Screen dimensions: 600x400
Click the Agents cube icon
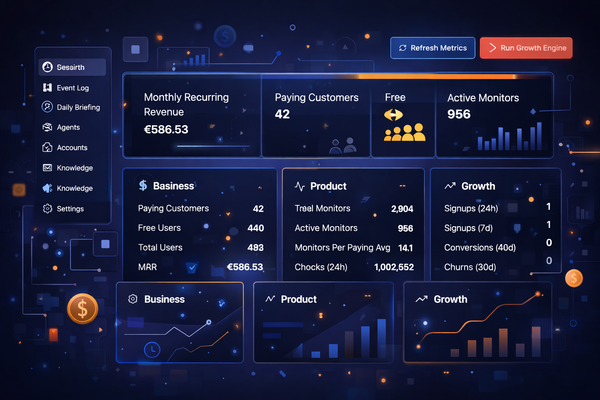47,127
